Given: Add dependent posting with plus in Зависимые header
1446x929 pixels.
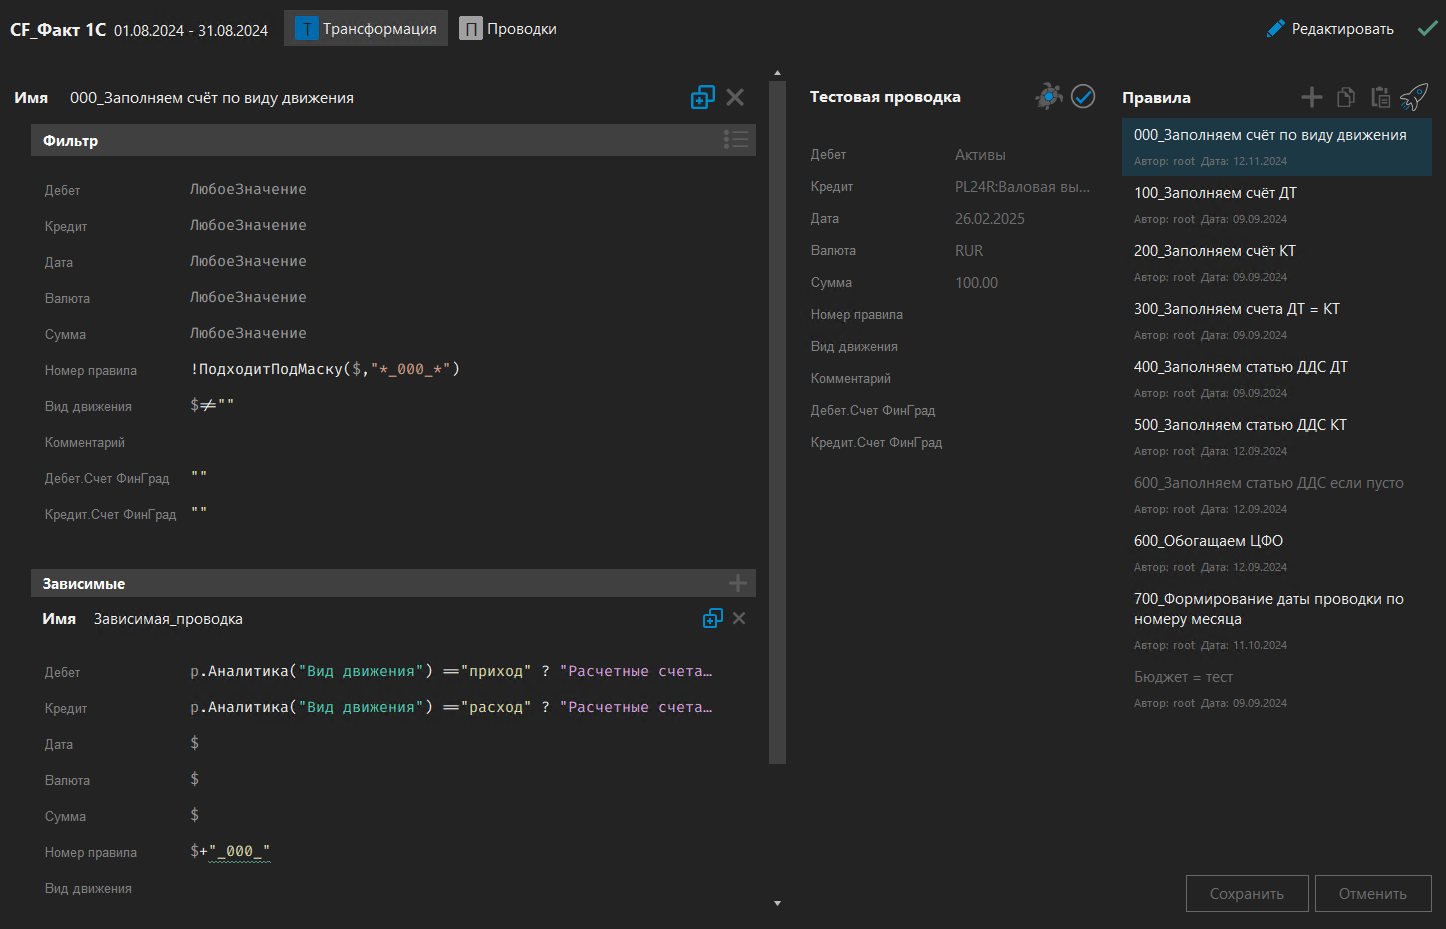Looking at the screenshot, I should (737, 582).
